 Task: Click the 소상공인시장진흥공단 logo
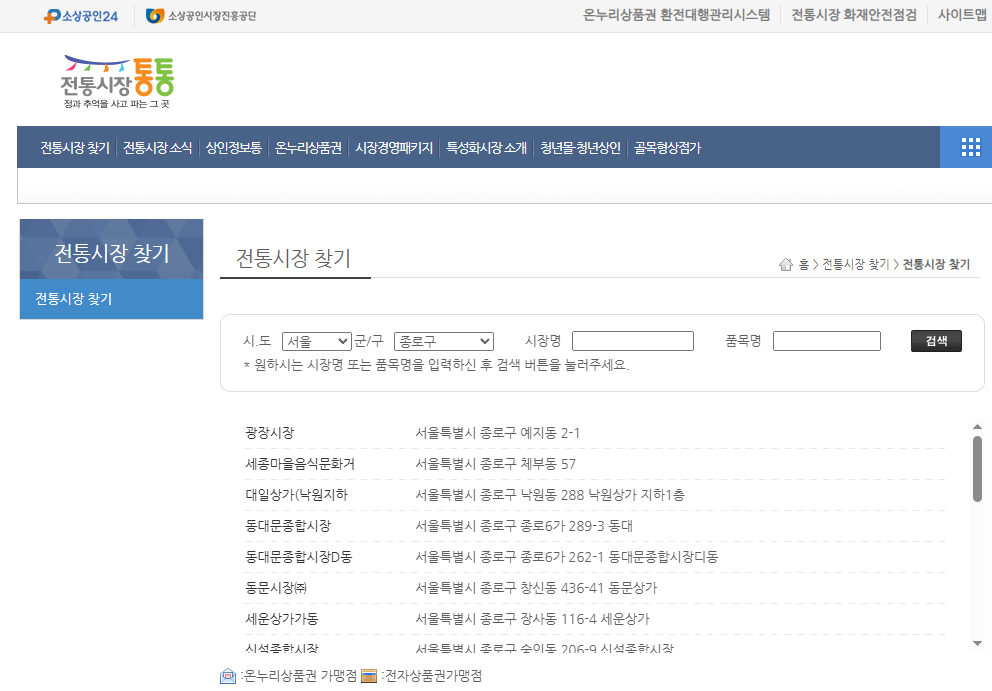[201, 16]
